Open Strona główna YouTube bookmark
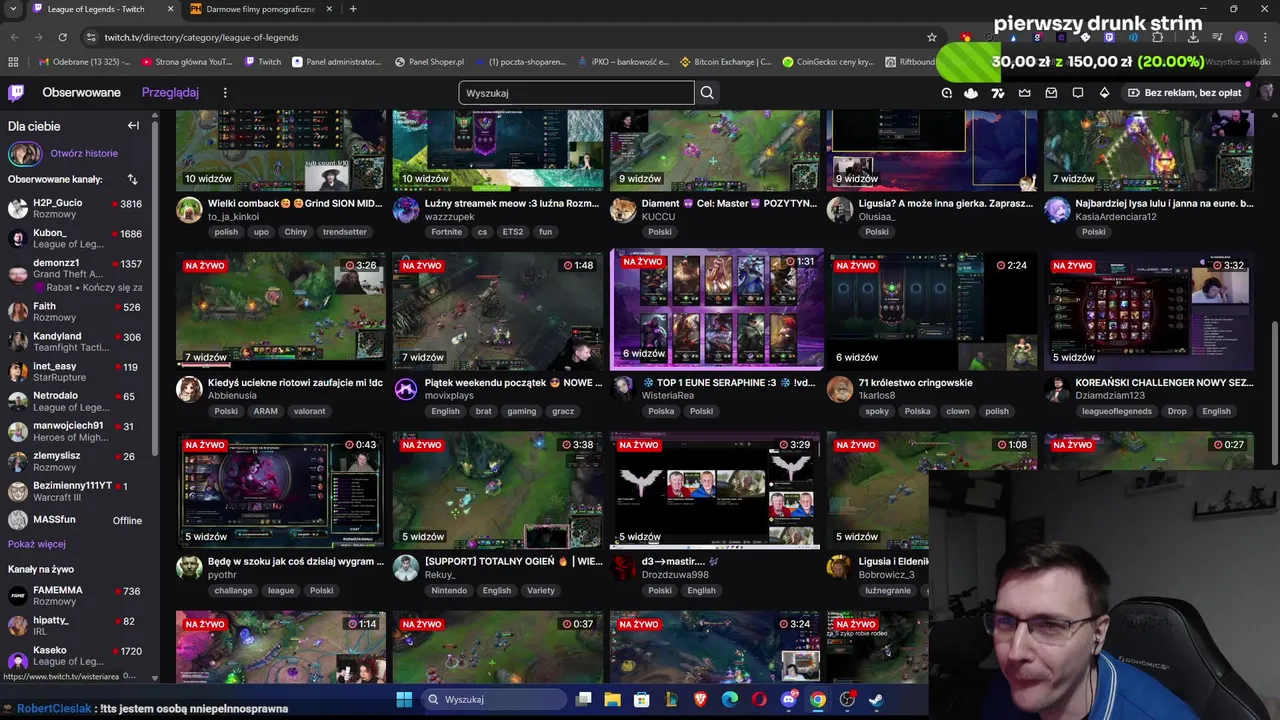Screen dimensions: 1280x720 (x=187, y=62)
